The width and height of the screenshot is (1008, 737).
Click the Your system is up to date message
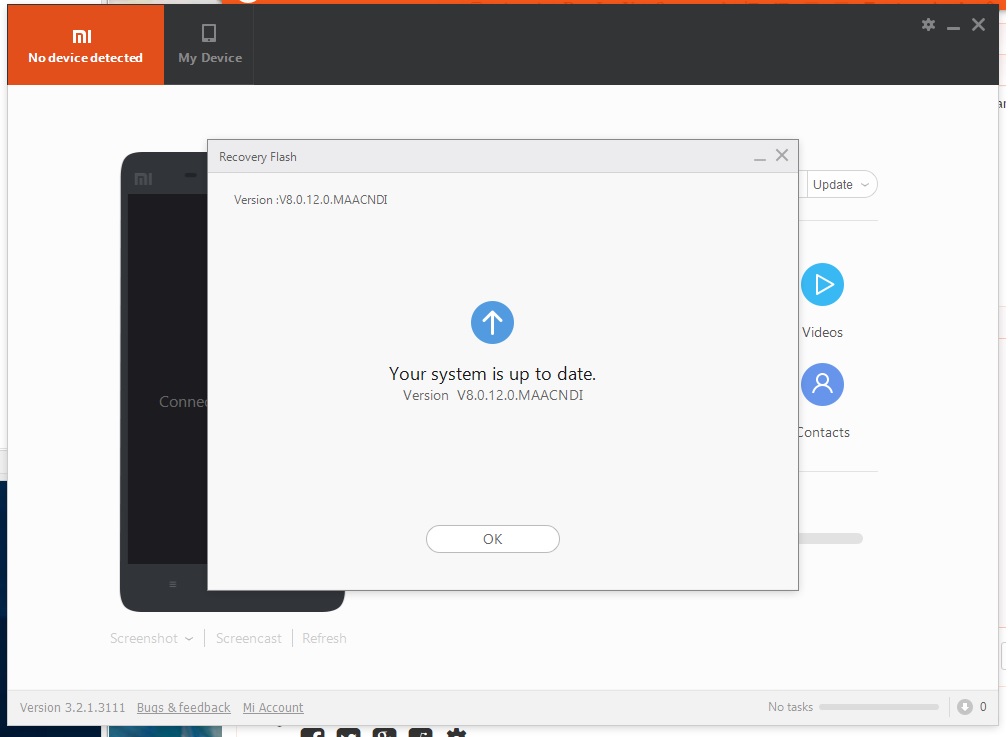coord(492,374)
